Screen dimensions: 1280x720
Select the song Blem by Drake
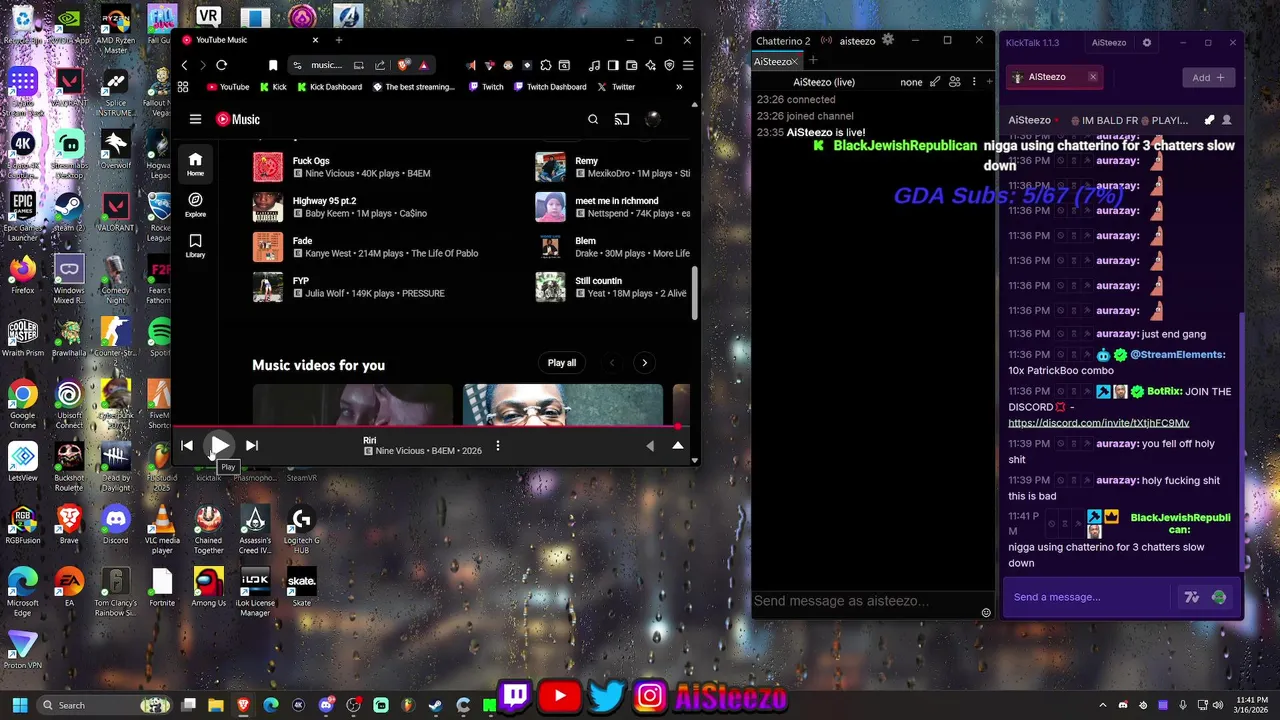[585, 241]
